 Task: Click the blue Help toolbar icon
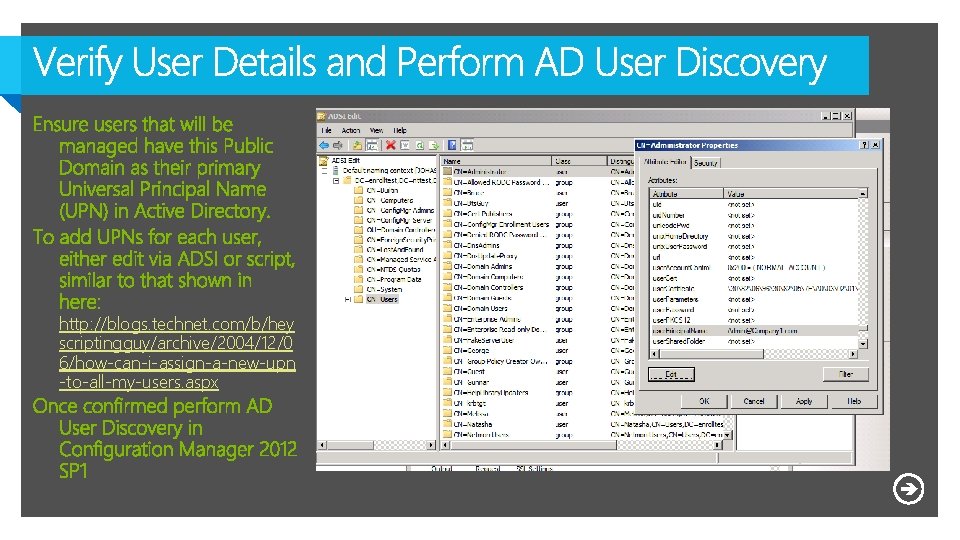pyautogui.click(x=452, y=145)
